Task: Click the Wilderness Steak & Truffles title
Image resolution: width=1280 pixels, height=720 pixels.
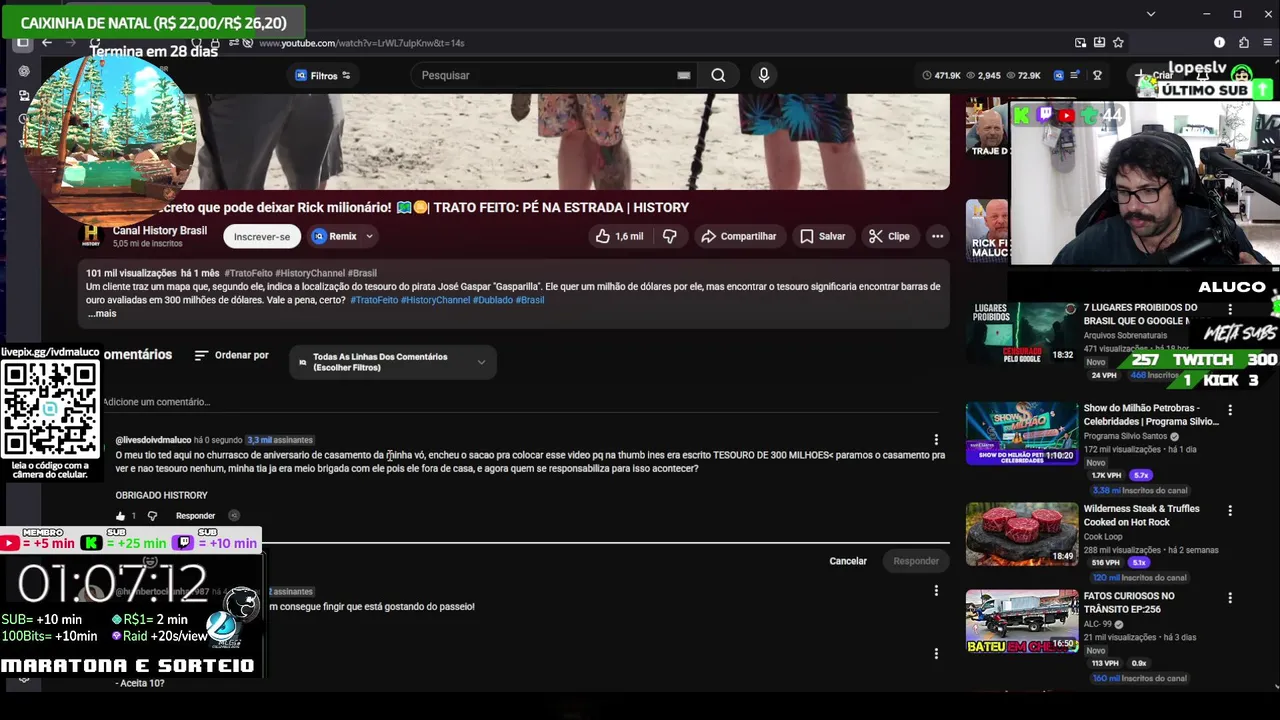Action: [x=1142, y=515]
